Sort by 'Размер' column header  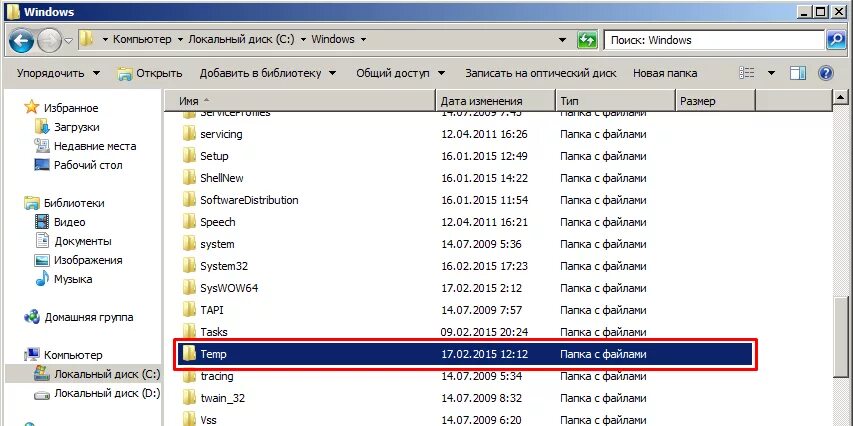point(715,101)
